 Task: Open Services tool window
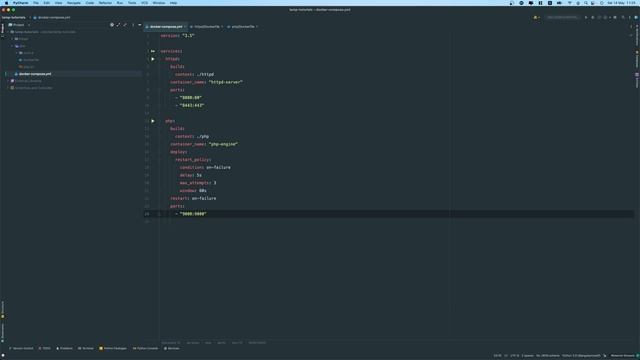coord(171,348)
